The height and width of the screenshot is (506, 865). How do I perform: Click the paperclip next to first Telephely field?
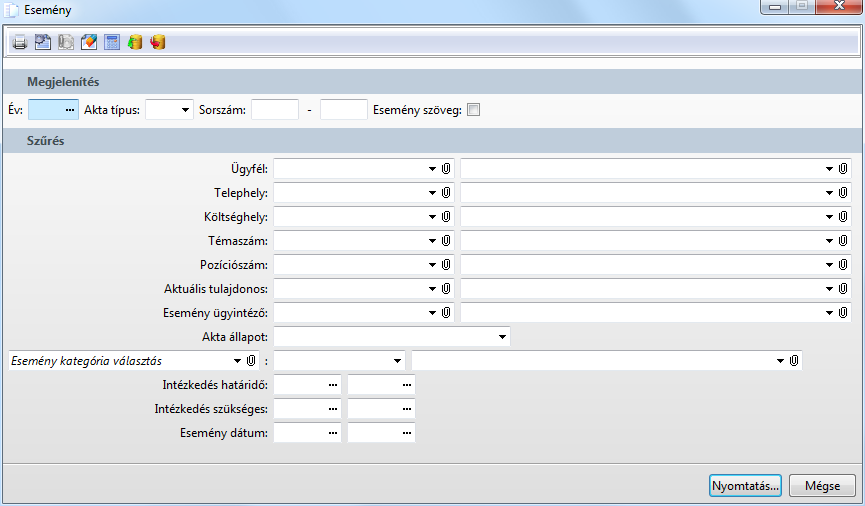(446, 193)
